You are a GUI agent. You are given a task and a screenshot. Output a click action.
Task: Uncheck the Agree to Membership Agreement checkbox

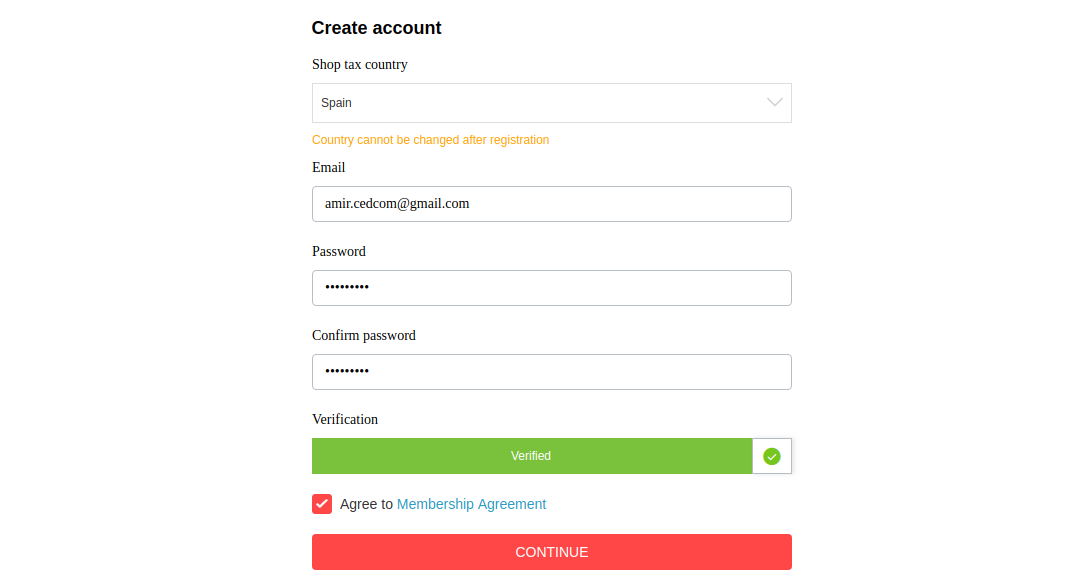tap(322, 504)
